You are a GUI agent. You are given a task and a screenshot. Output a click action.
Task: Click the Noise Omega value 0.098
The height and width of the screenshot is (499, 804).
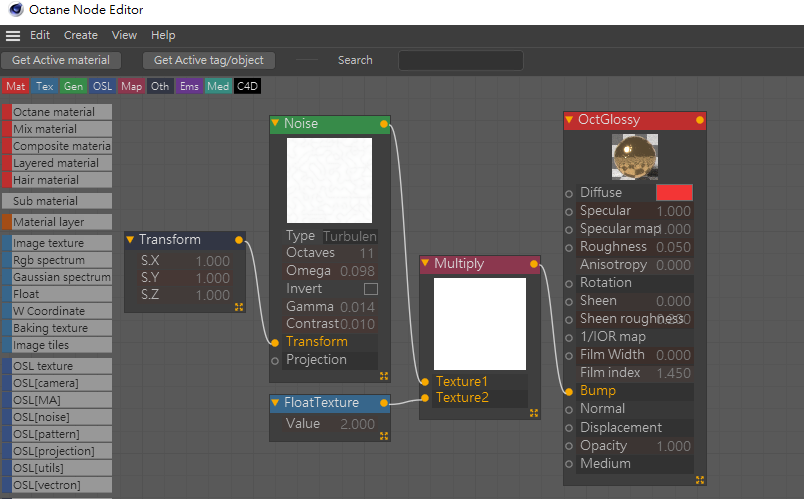coord(357,271)
